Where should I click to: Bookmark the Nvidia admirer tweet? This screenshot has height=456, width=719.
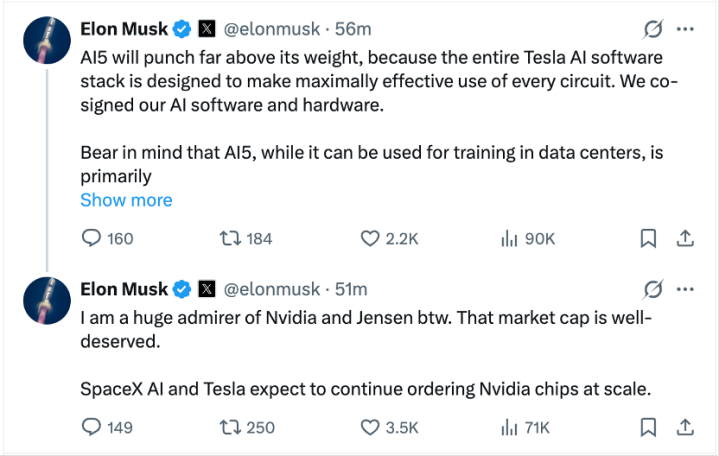648,427
